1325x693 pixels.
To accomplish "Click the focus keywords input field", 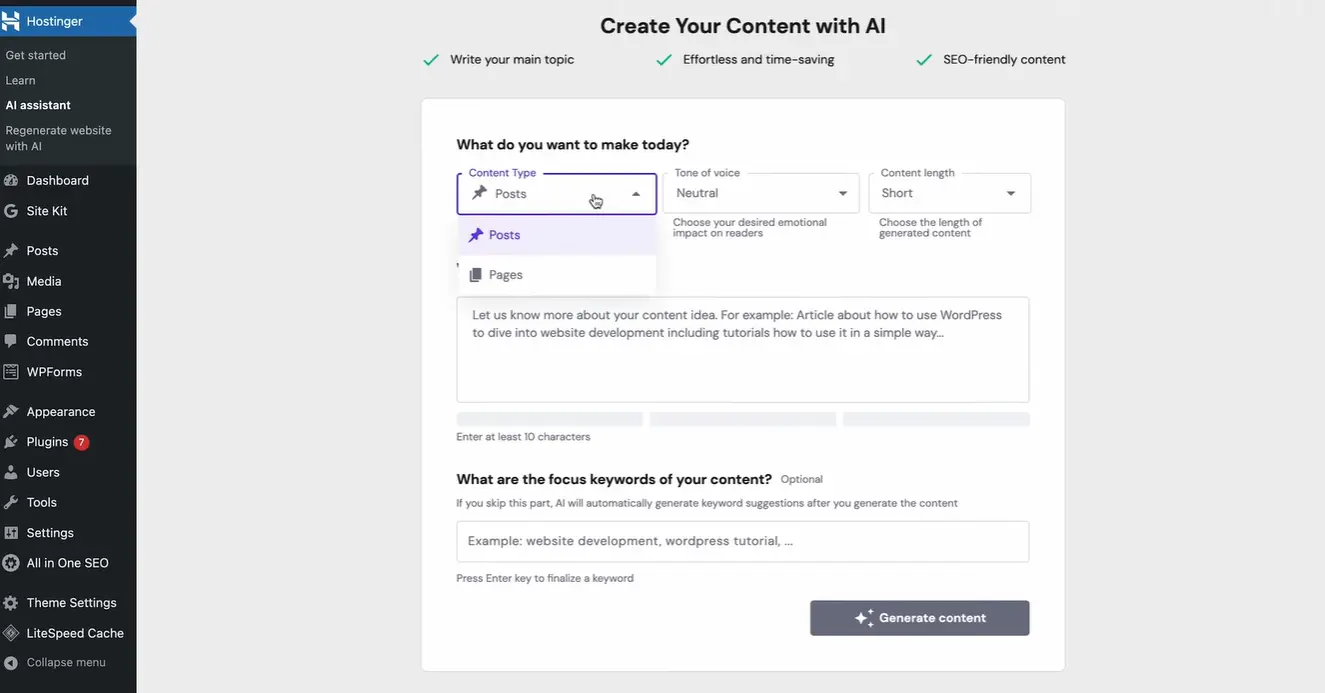I will (x=742, y=541).
